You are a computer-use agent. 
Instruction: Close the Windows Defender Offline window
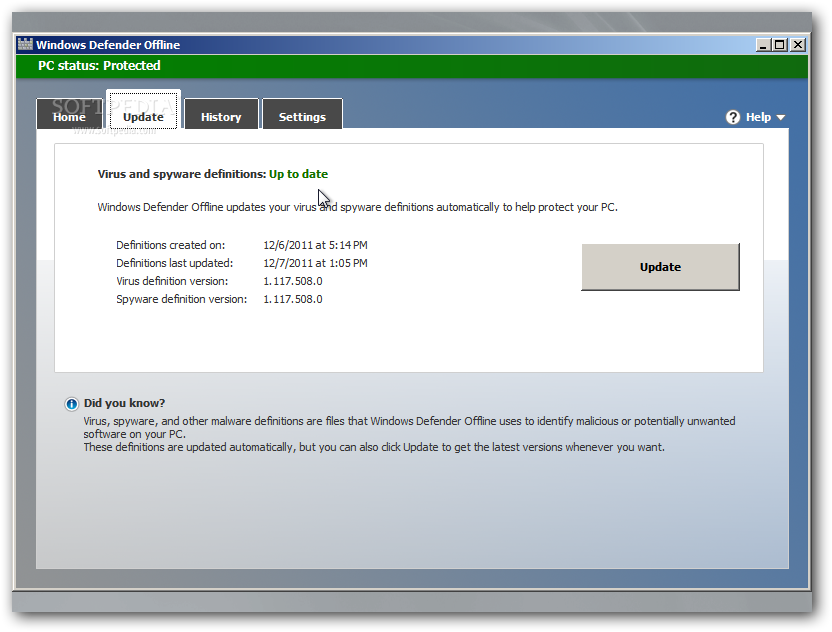798,45
